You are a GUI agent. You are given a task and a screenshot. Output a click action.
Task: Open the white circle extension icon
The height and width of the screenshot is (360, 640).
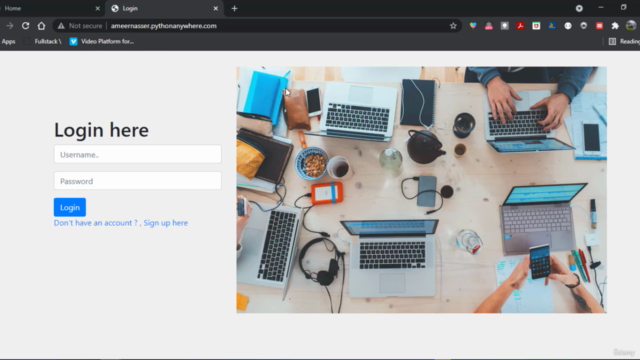pyautogui.click(x=568, y=26)
